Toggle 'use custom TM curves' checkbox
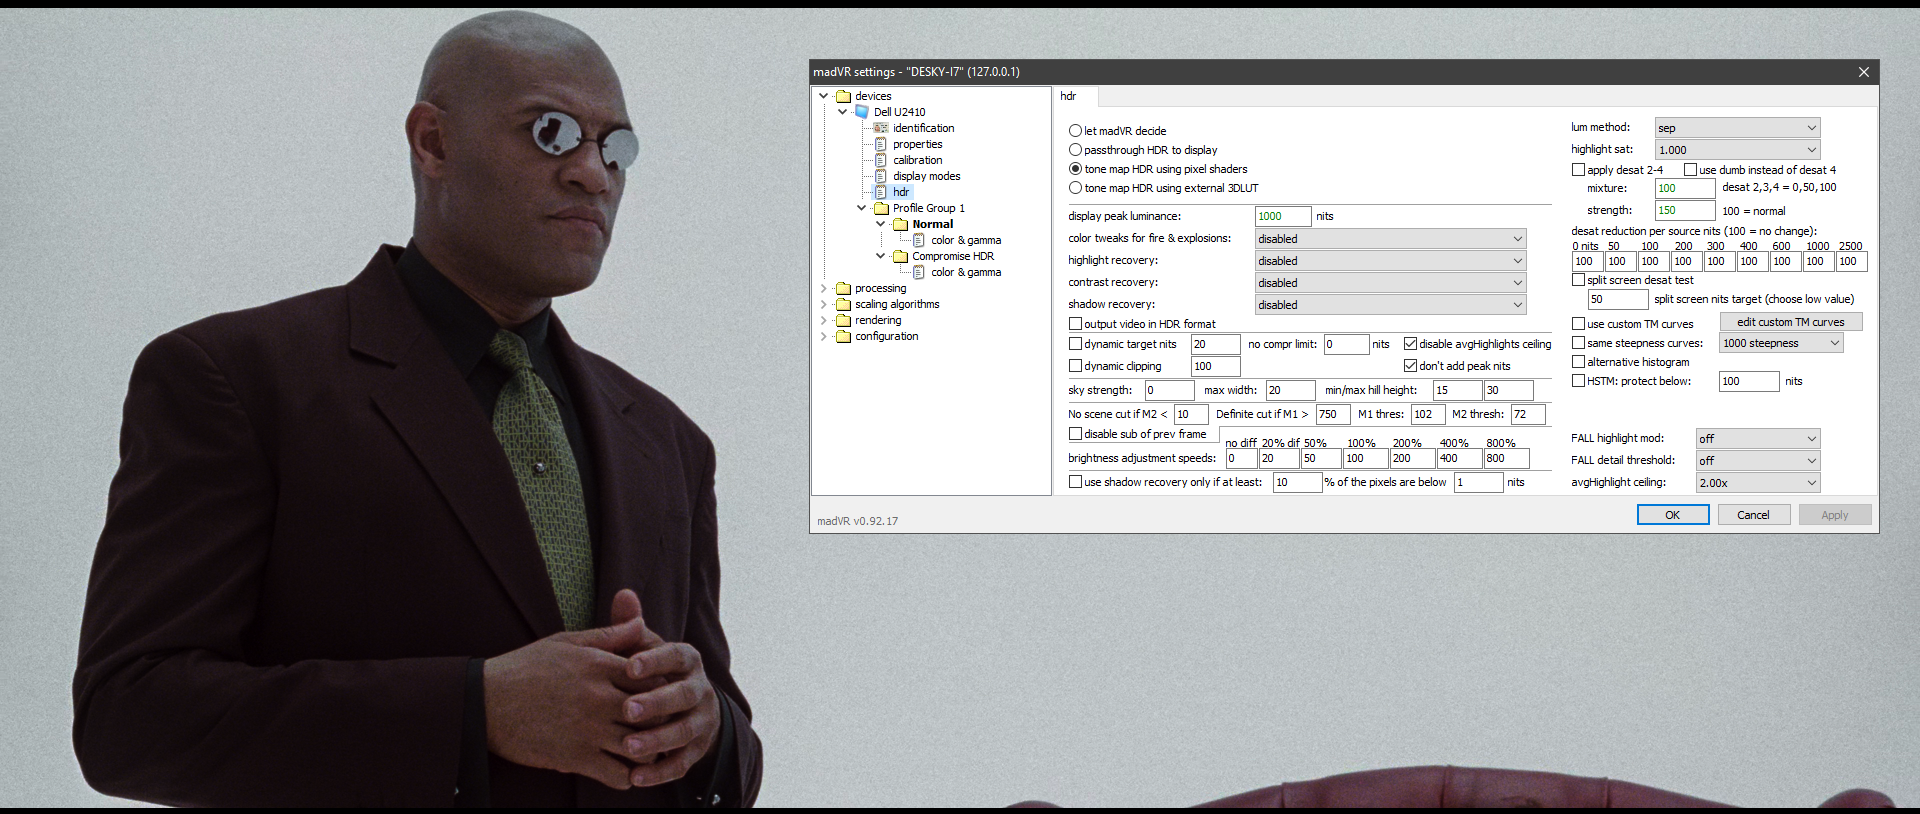Screen dimensions: 1920x814 (x=1579, y=324)
